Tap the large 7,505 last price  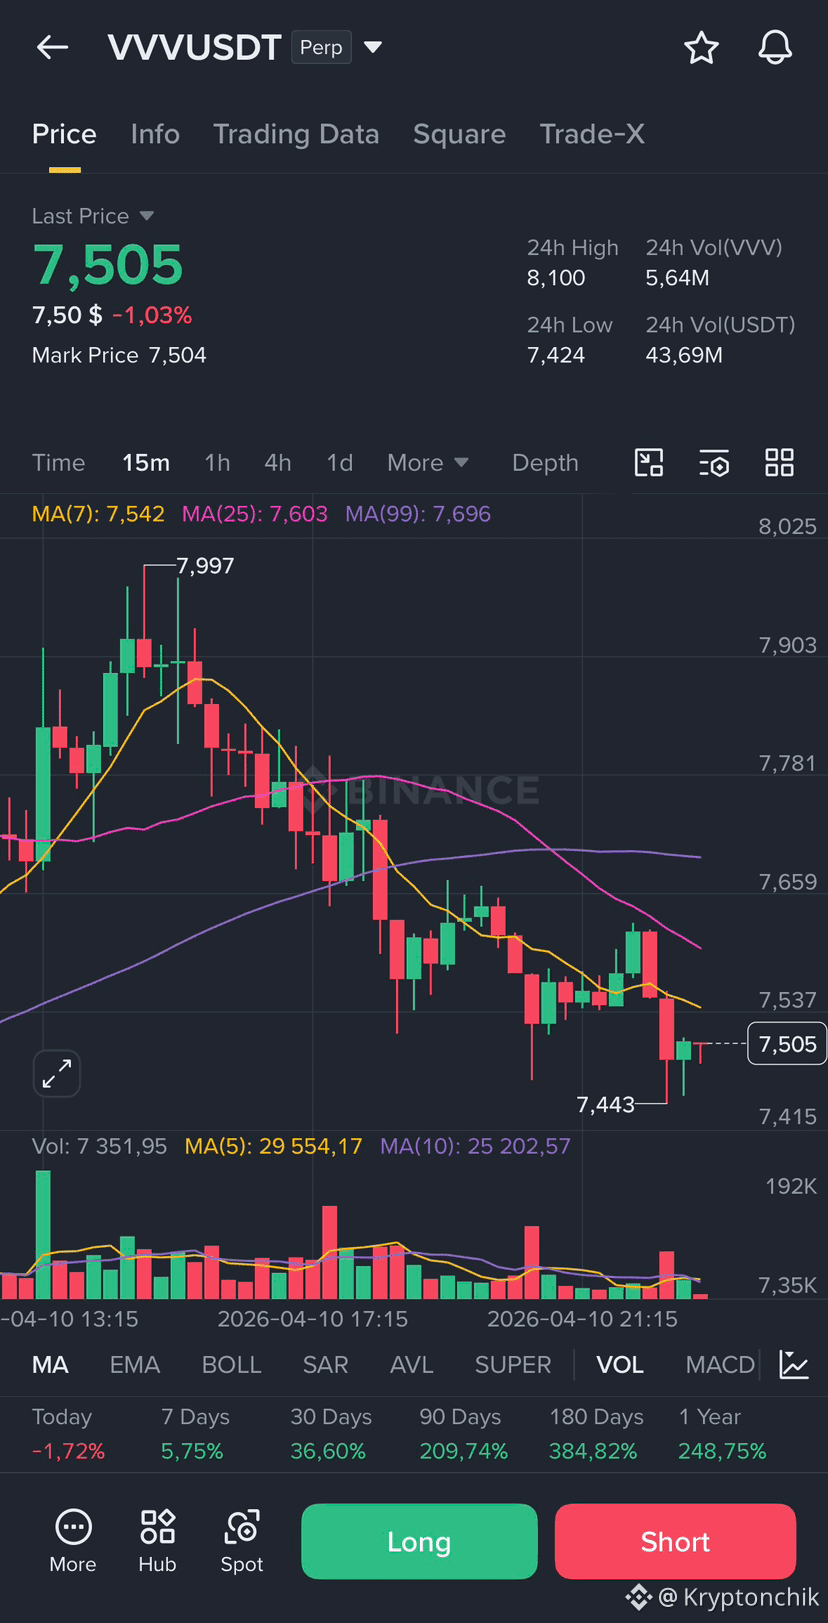(108, 265)
